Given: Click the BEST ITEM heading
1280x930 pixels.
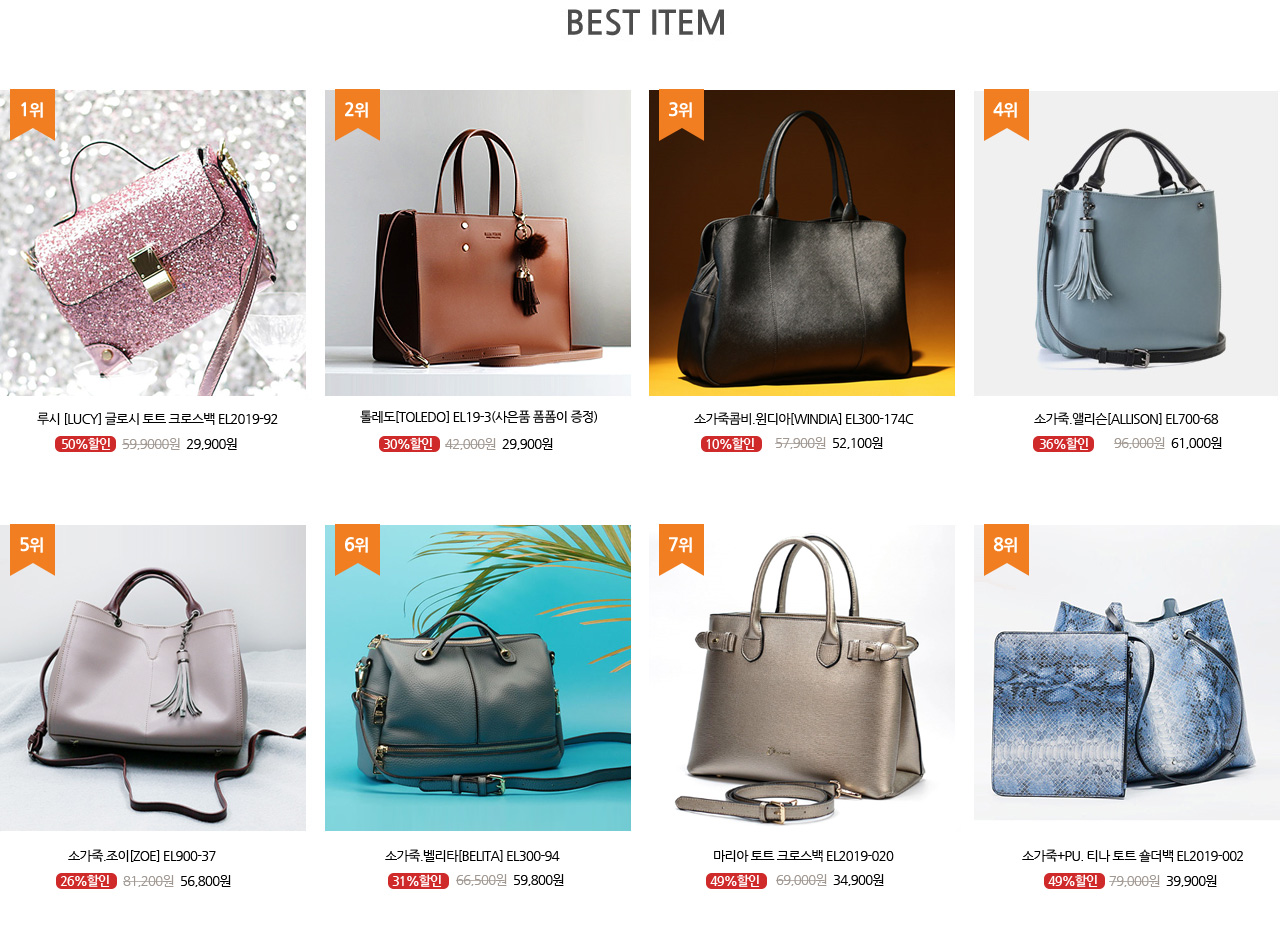Looking at the screenshot, I should coord(646,23).
